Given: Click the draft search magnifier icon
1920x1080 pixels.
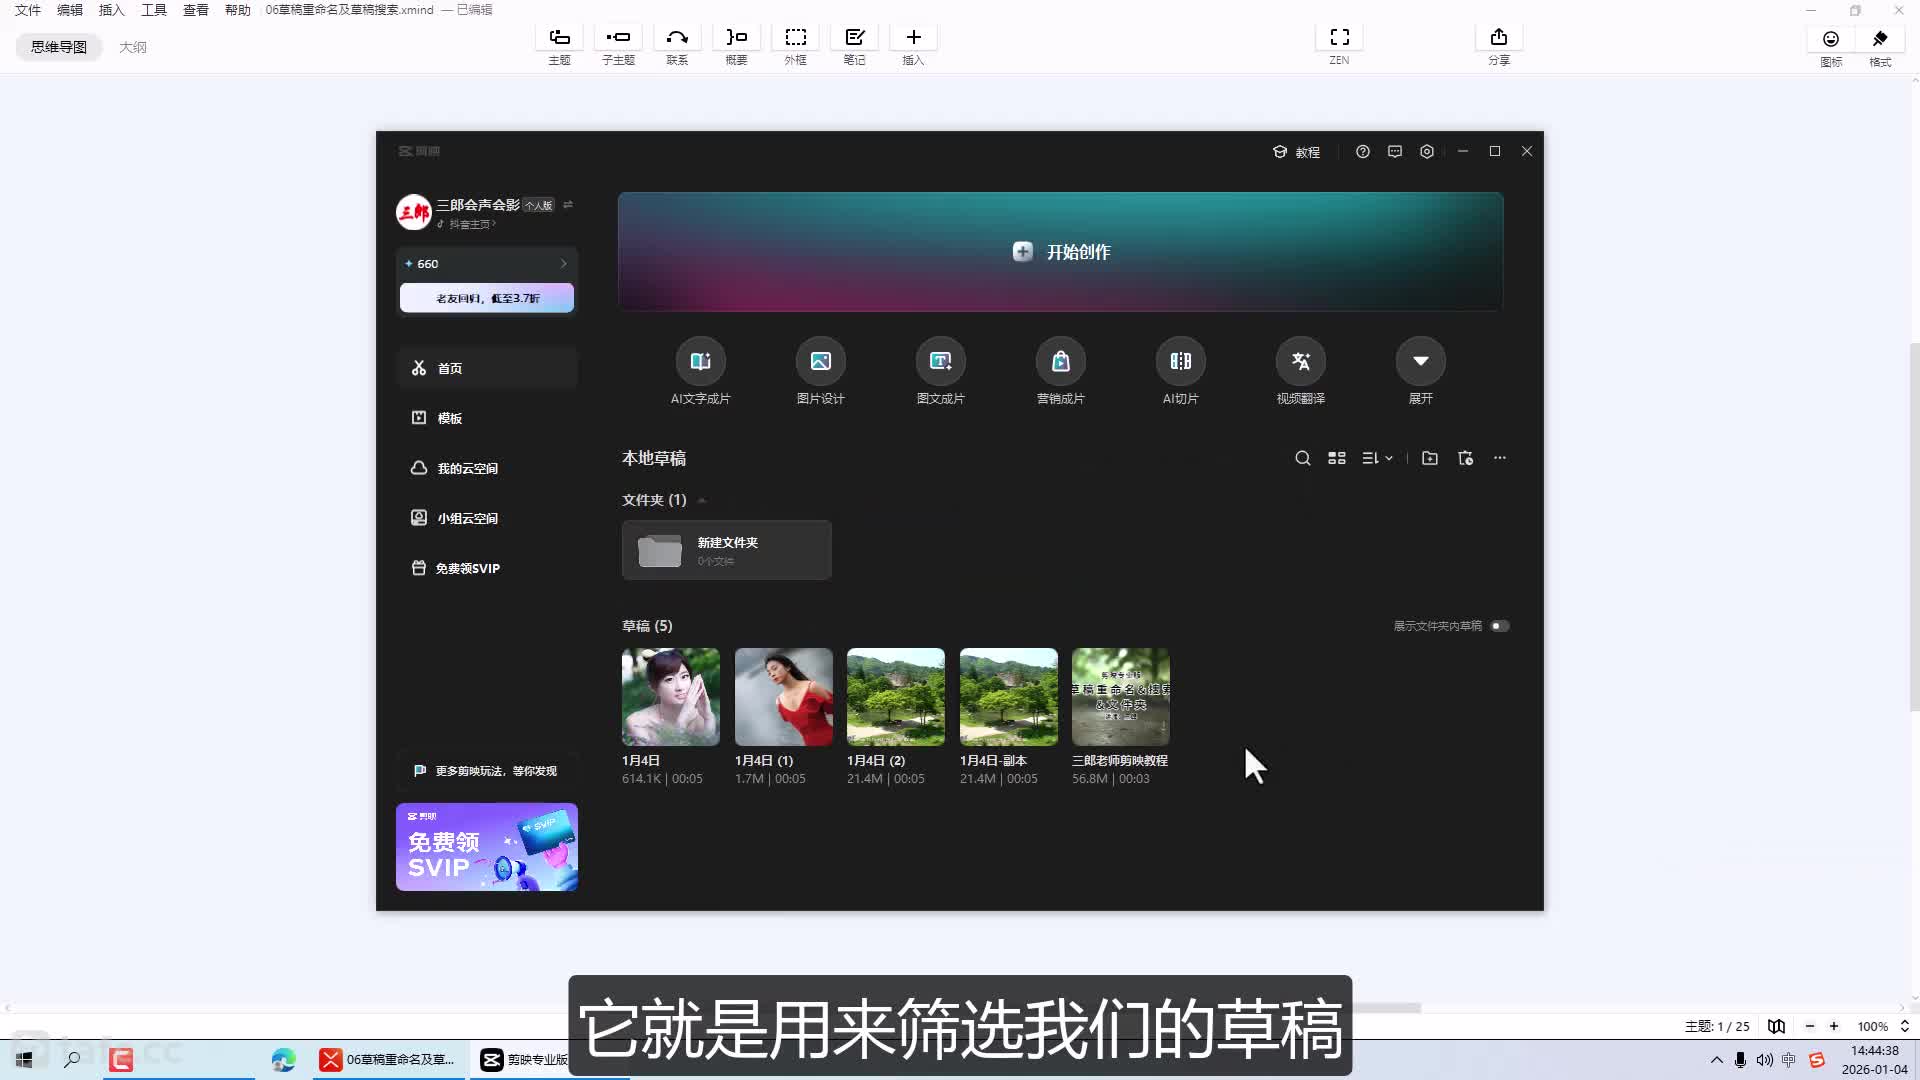Looking at the screenshot, I should [1302, 458].
